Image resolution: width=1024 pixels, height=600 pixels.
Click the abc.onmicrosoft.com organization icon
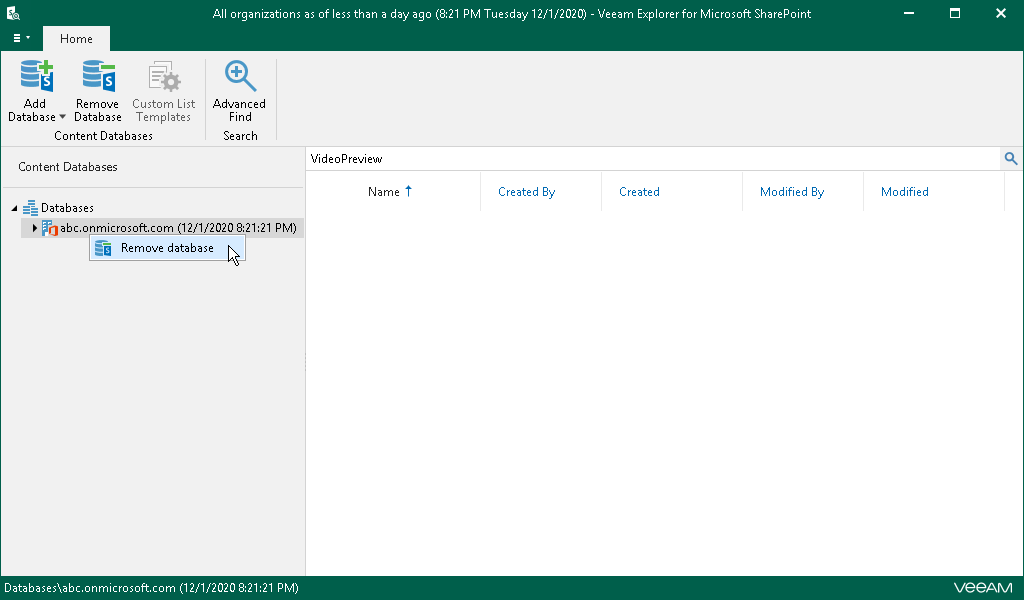pos(50,228)
